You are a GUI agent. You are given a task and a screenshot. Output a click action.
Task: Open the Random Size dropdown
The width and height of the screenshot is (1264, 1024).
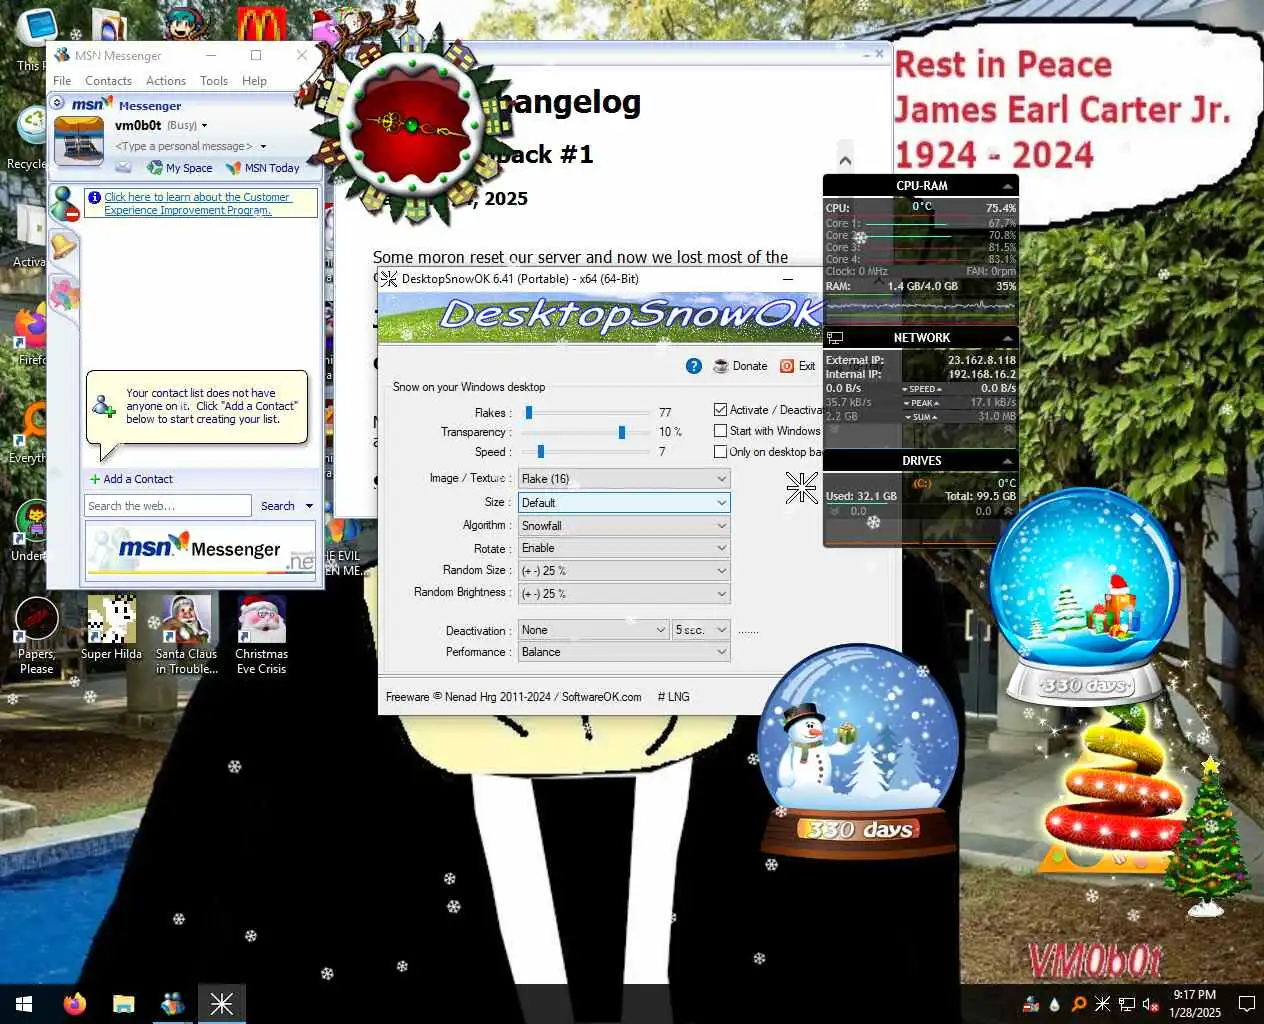[x=624, y=571]
